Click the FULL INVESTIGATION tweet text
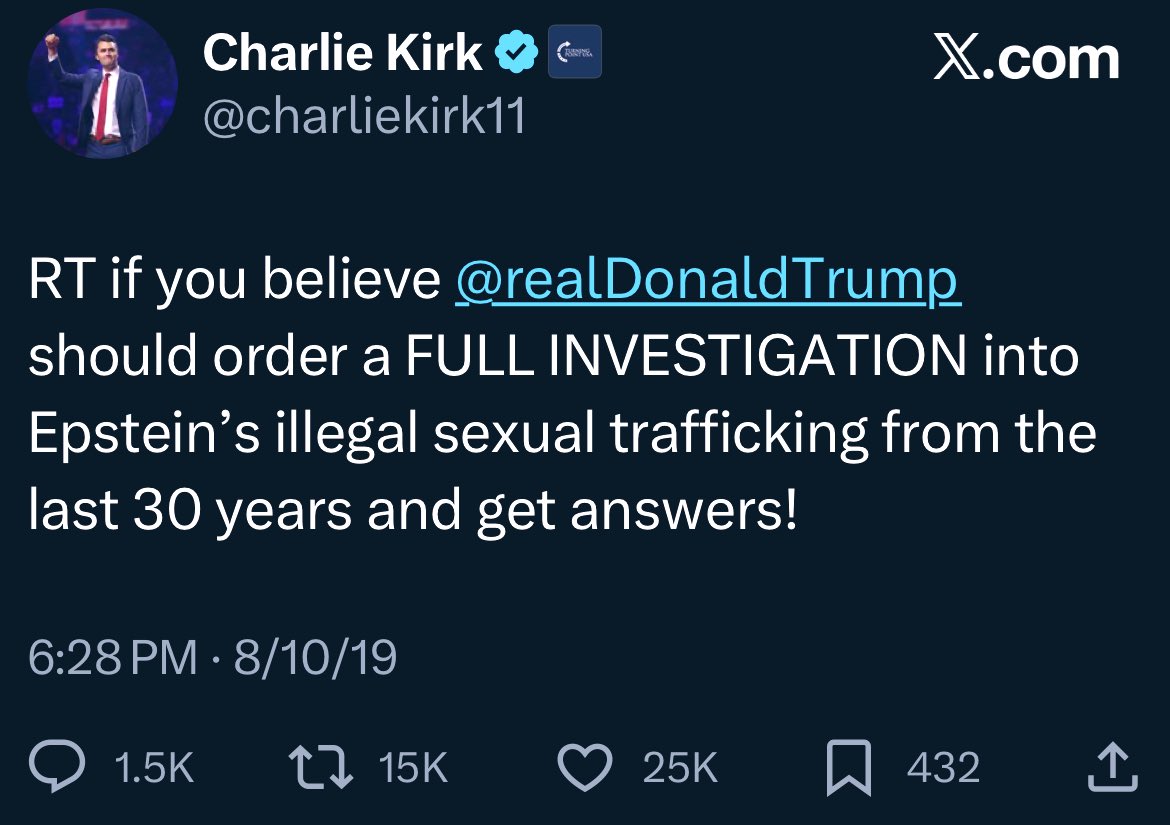Screen dimensions: 1170x825 click(686, 355)
